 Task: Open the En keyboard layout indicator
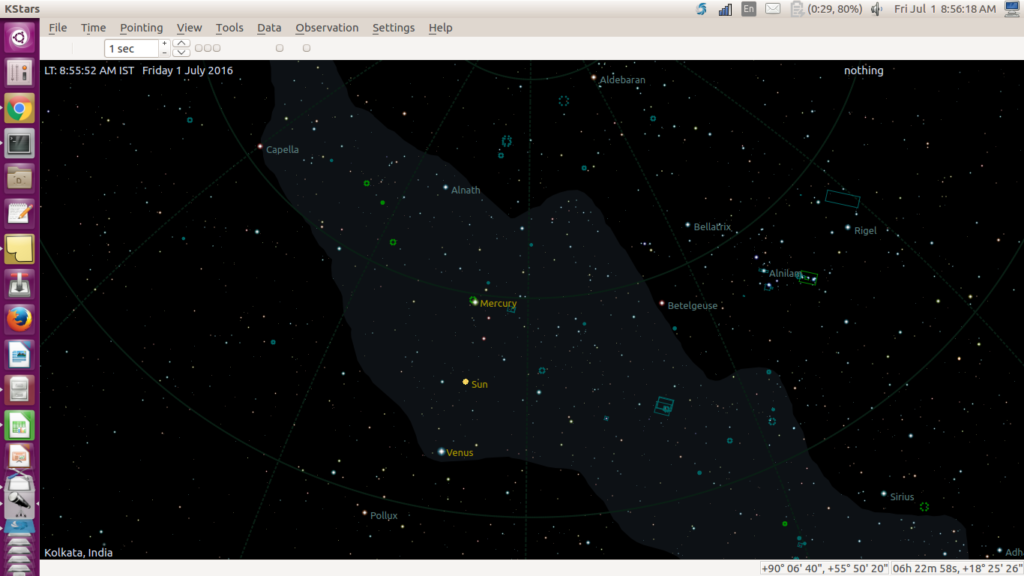click(x=748, y=8)
